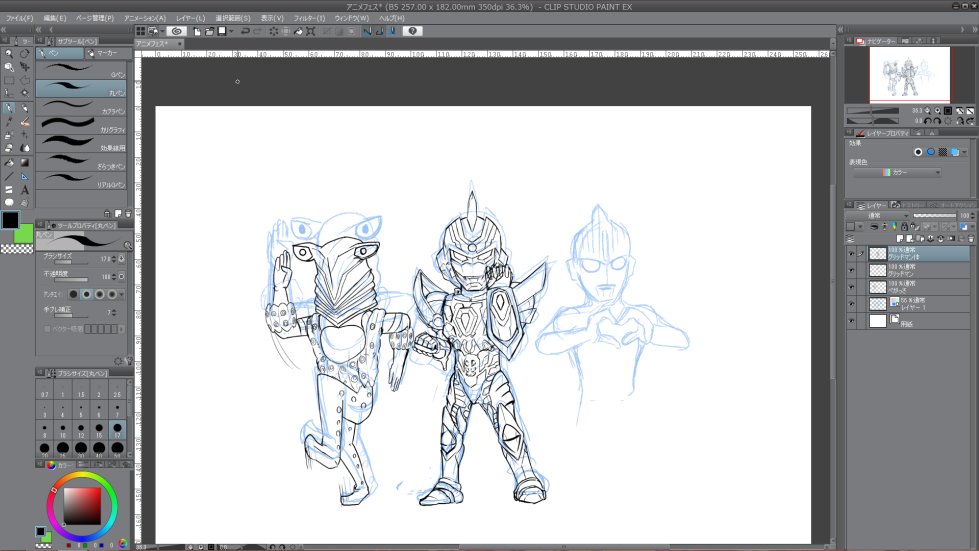Image resolution: width=979 pixels, height=551 pixels.
Task: Toggle Tone checker effect button
Action: [x=943, y=152]
